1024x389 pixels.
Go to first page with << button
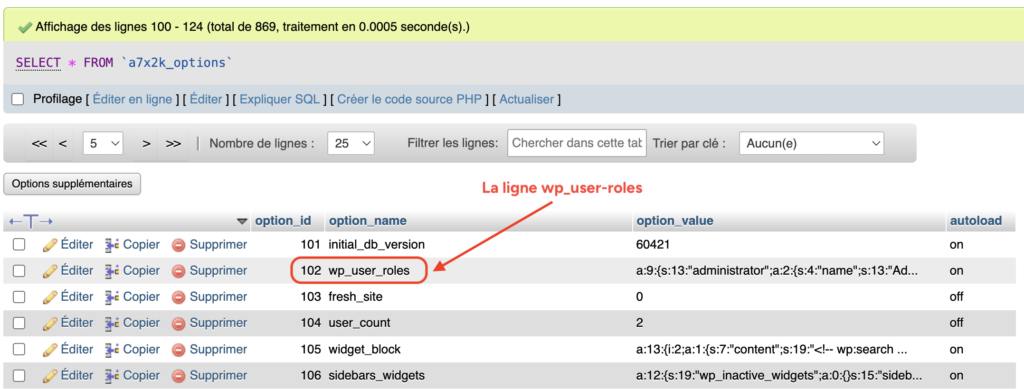[x=39, y=144]
